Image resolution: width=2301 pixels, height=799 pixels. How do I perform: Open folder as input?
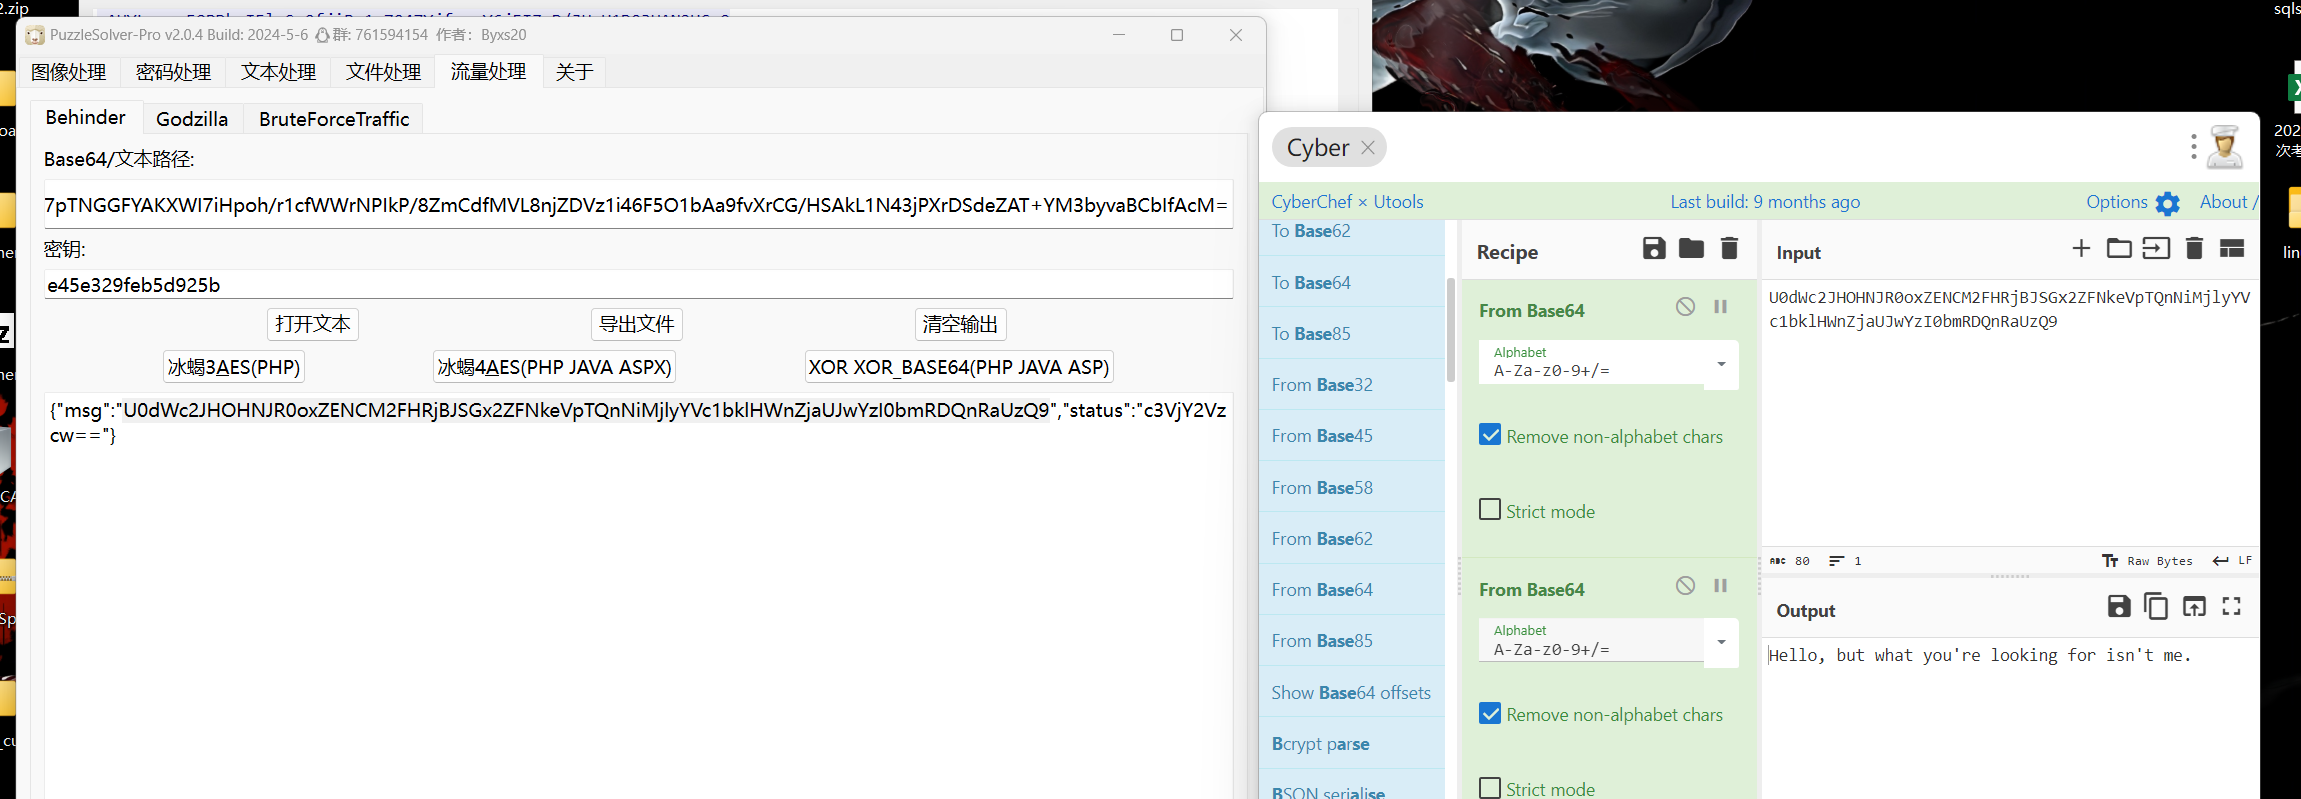point(2119,248)
